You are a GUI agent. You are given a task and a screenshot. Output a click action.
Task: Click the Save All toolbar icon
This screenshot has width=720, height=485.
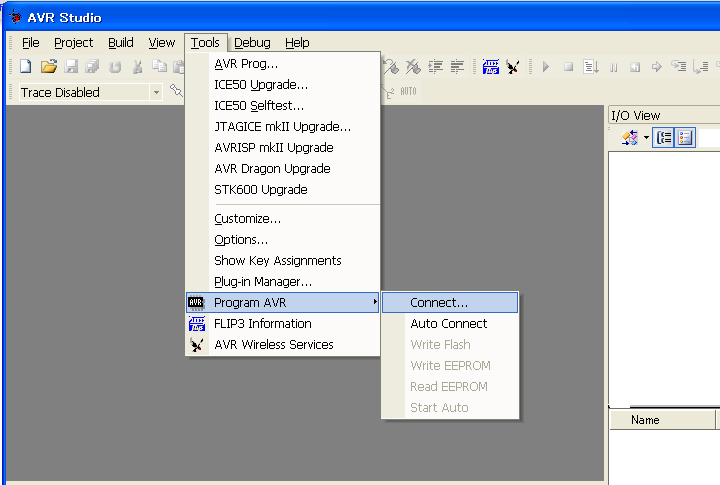click(92, 67)
